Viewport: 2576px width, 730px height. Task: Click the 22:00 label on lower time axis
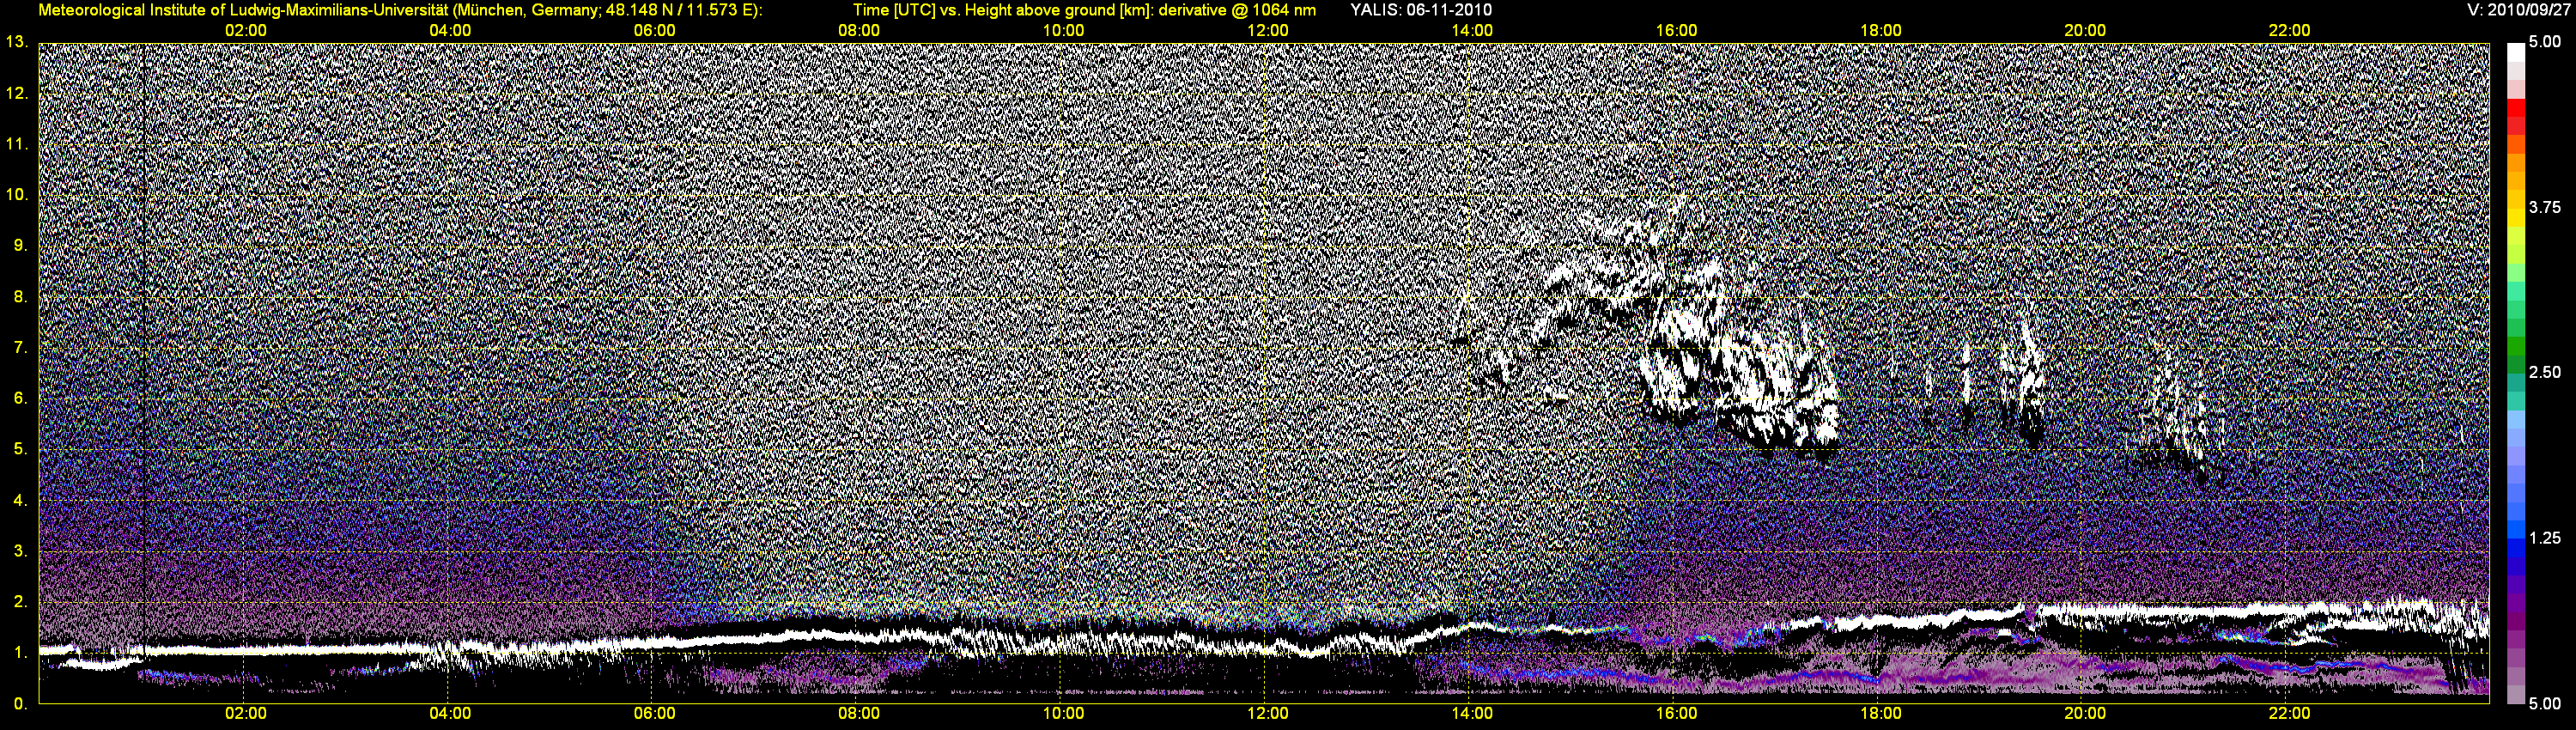[x=2290, y=714]
